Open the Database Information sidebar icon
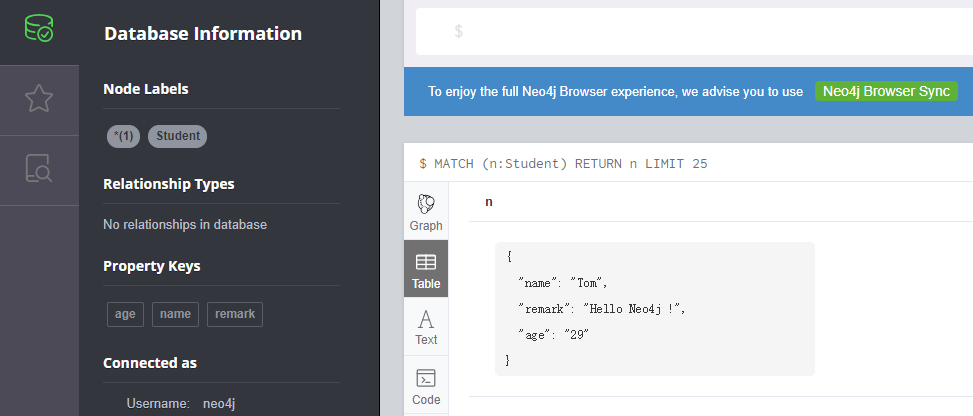Image resolution: width=973 pixels, height=416 pixels. click(x=39, y=32)
